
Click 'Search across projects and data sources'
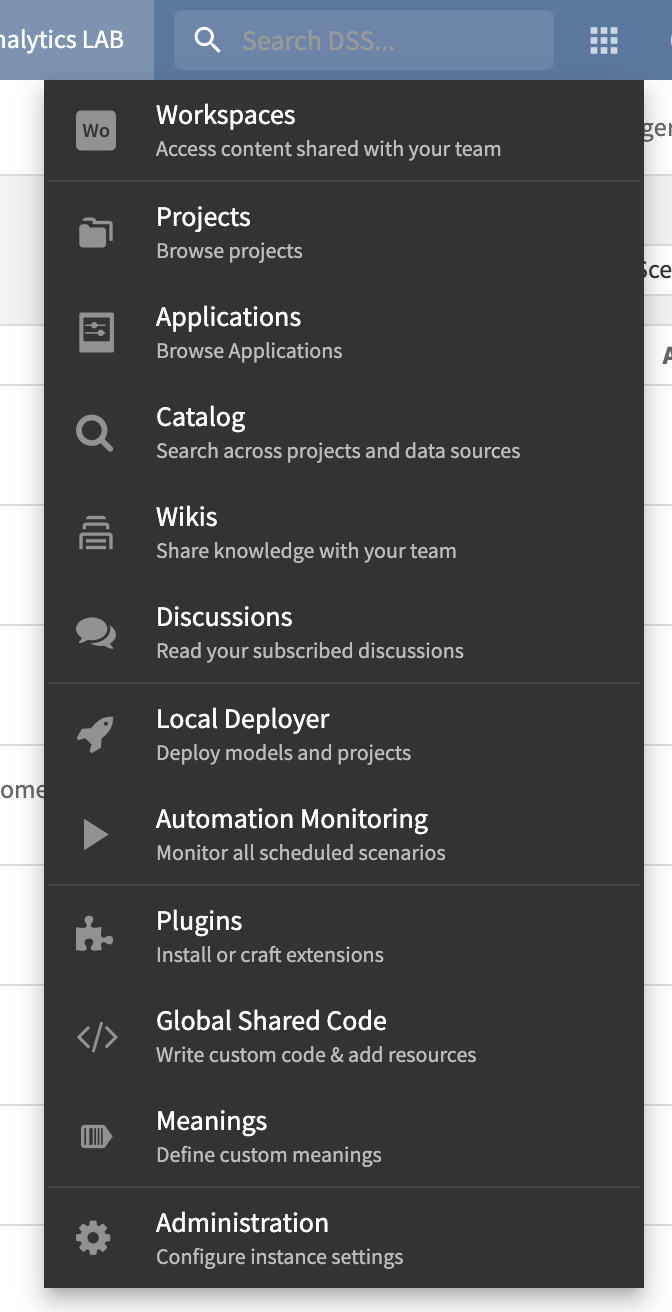(x=338, y=451)
